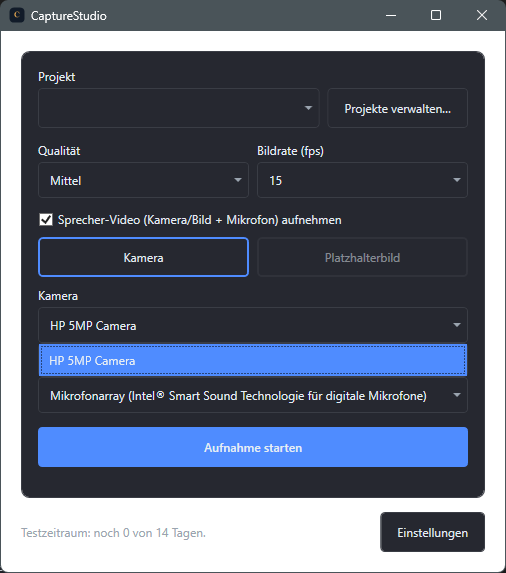506x573 pixels.
Task: Switch to the Platzhalterbild tab
Action: 362,257
